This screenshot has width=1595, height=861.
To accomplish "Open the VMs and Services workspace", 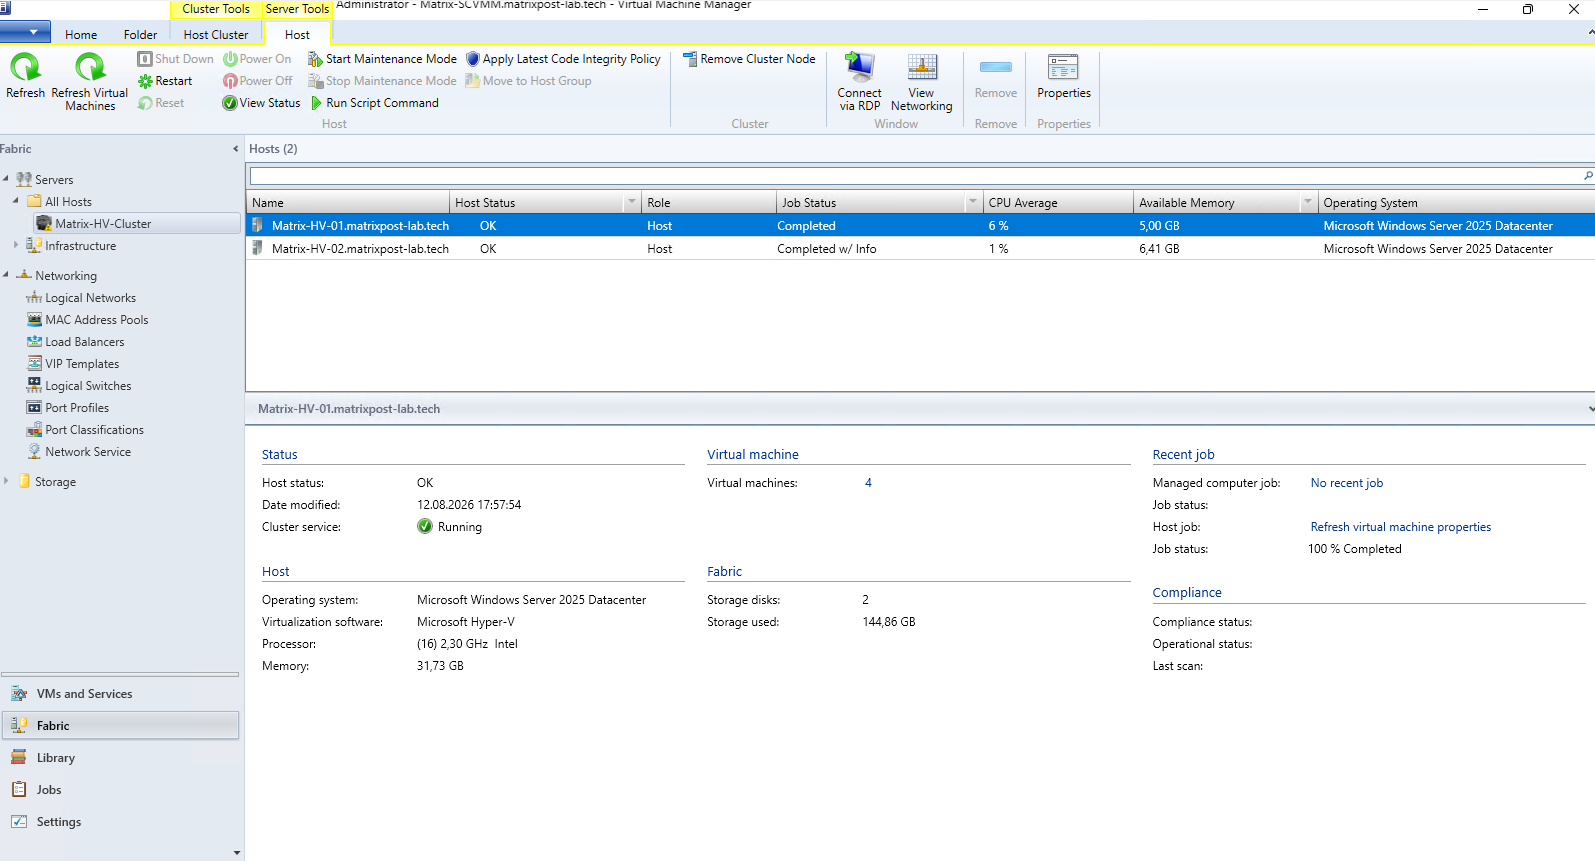I will point(120,694).
